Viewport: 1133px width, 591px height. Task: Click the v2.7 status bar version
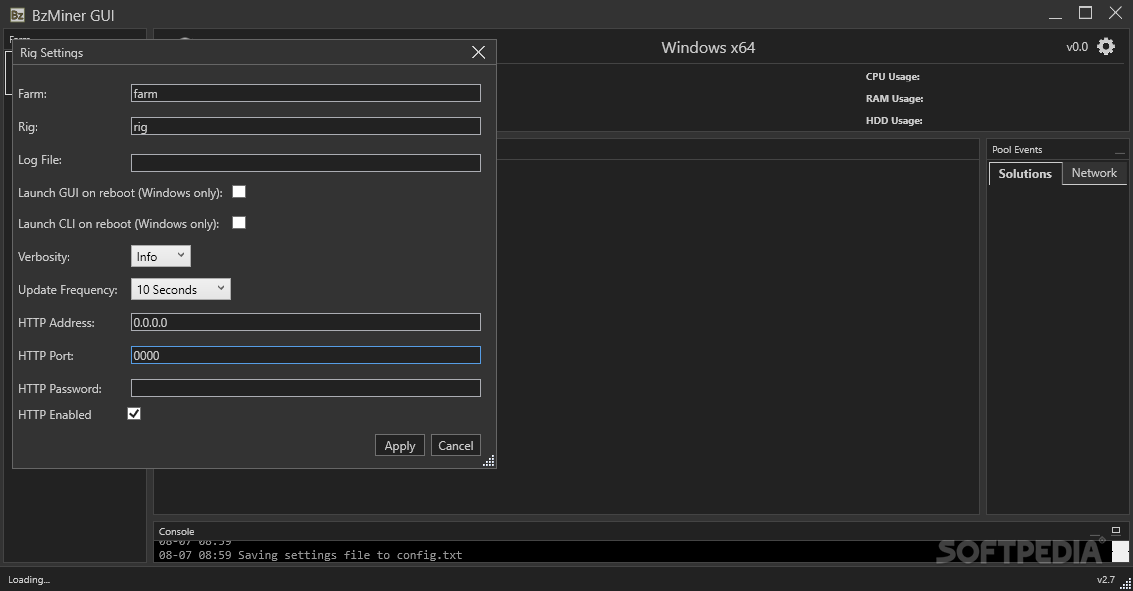click(1106, 579)
